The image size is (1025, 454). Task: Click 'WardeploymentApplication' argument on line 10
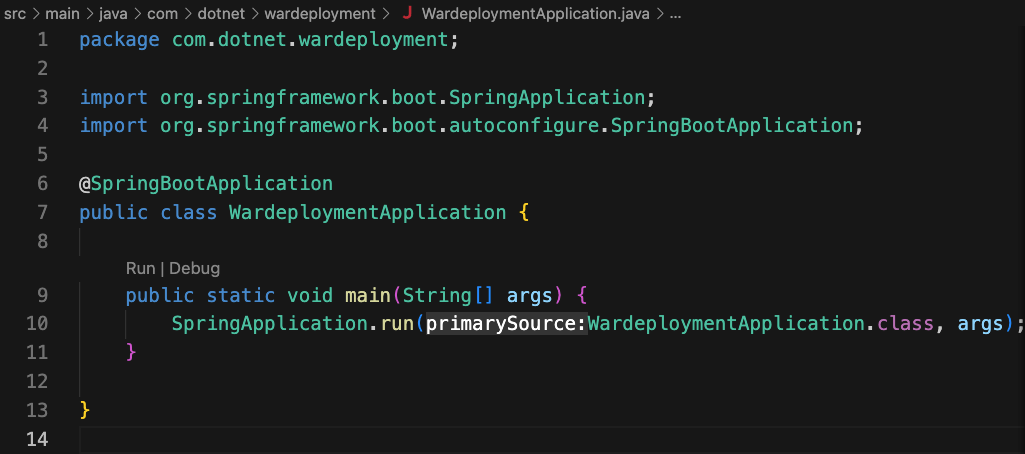click(x=727, y=323)
